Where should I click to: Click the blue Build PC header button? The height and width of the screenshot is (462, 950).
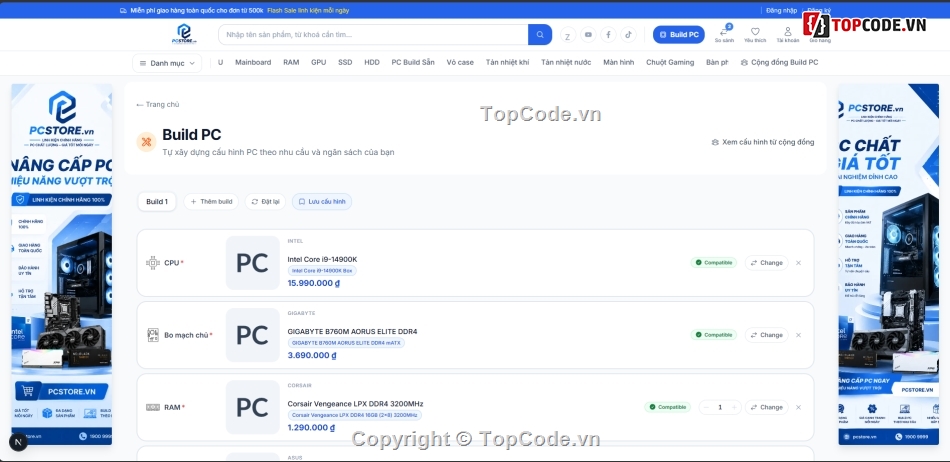pos(679,35)
